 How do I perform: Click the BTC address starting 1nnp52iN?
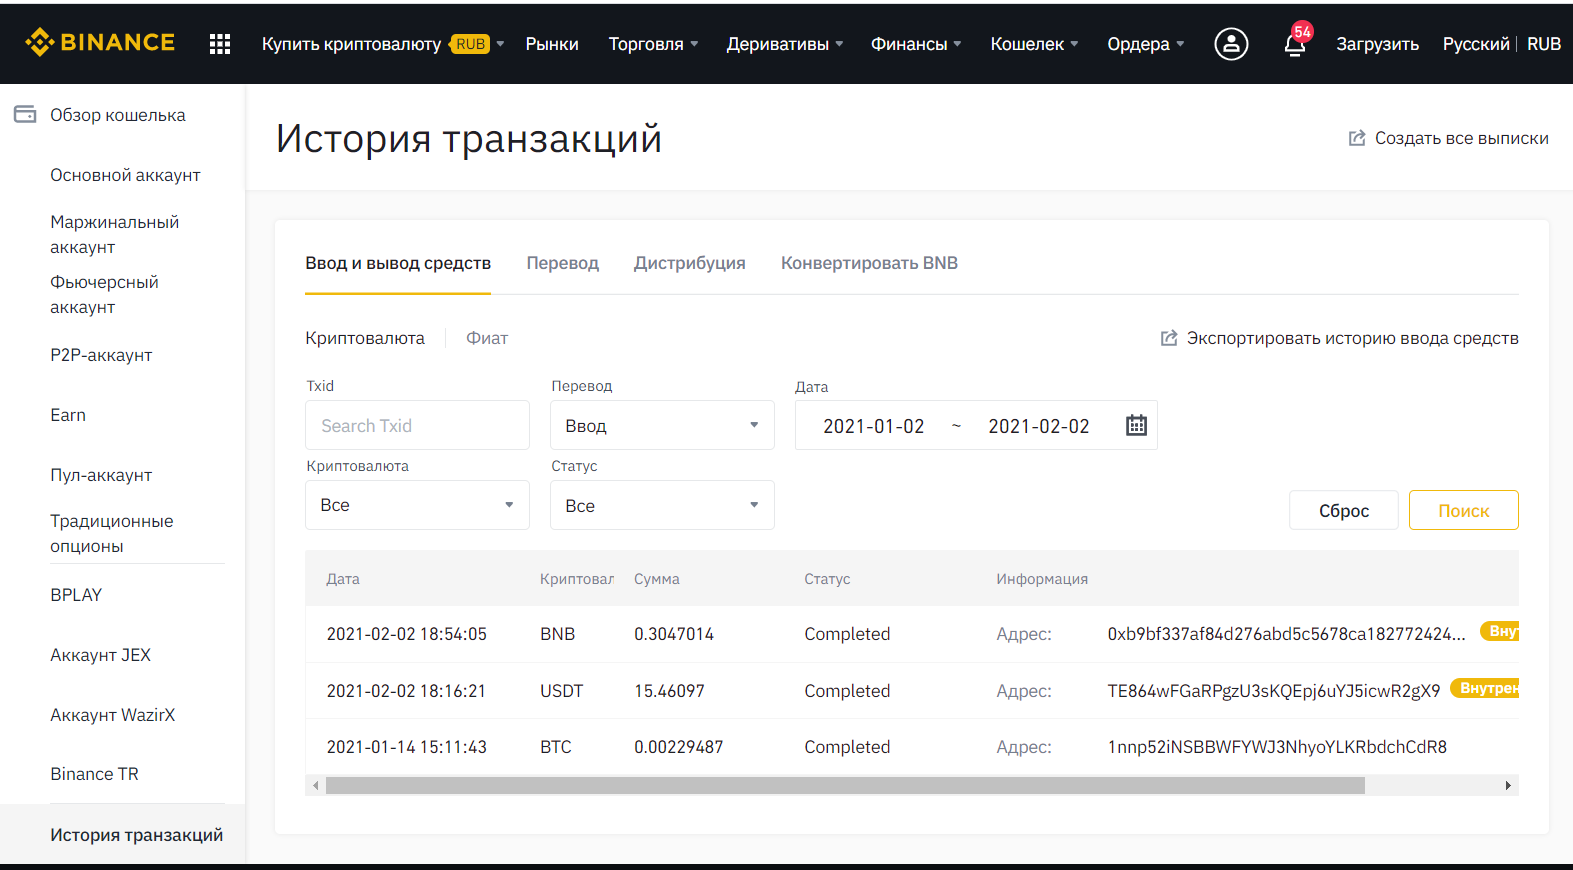1277,747
